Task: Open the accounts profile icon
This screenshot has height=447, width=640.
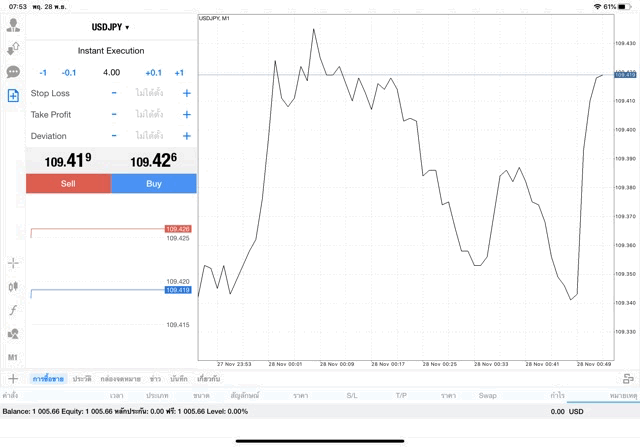Action: (13, 25)
